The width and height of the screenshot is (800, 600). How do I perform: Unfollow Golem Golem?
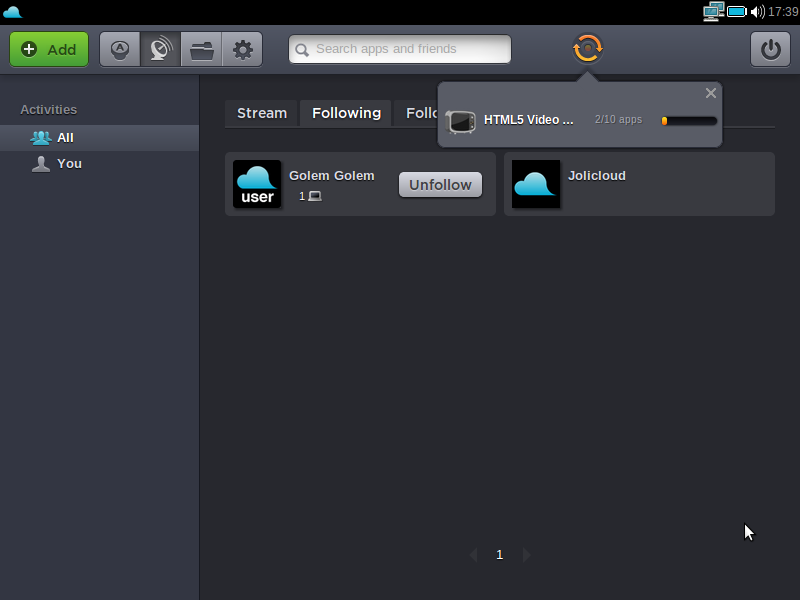pos(440,185)
